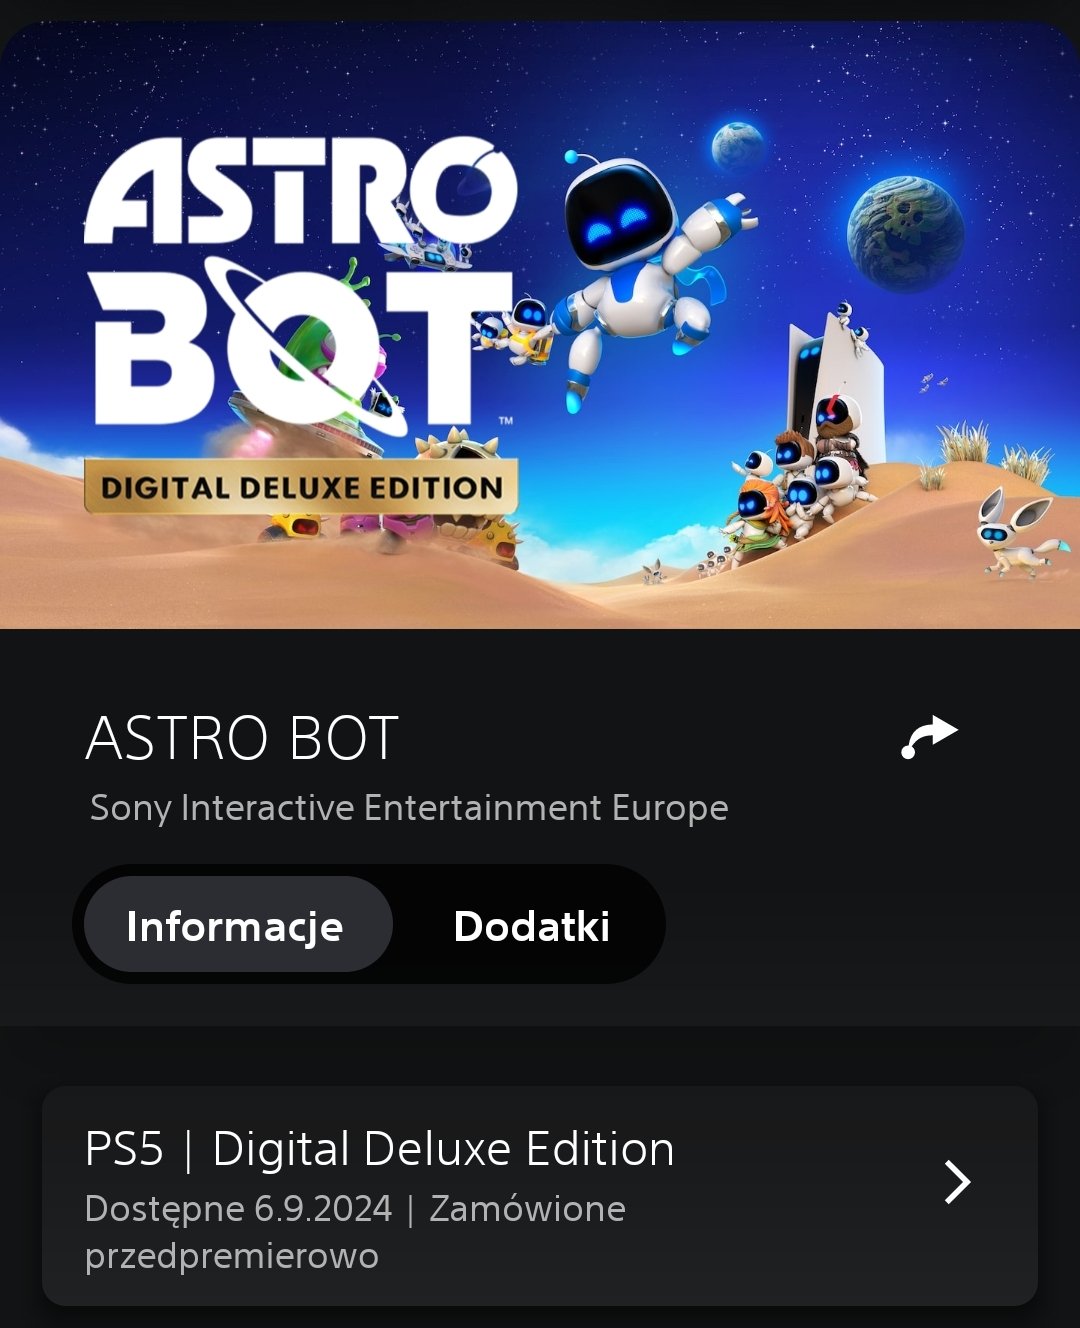Tap the spiky enemies below the badge
Image resolution: width=1080 pixels, height=1328 pixels.
400,530
